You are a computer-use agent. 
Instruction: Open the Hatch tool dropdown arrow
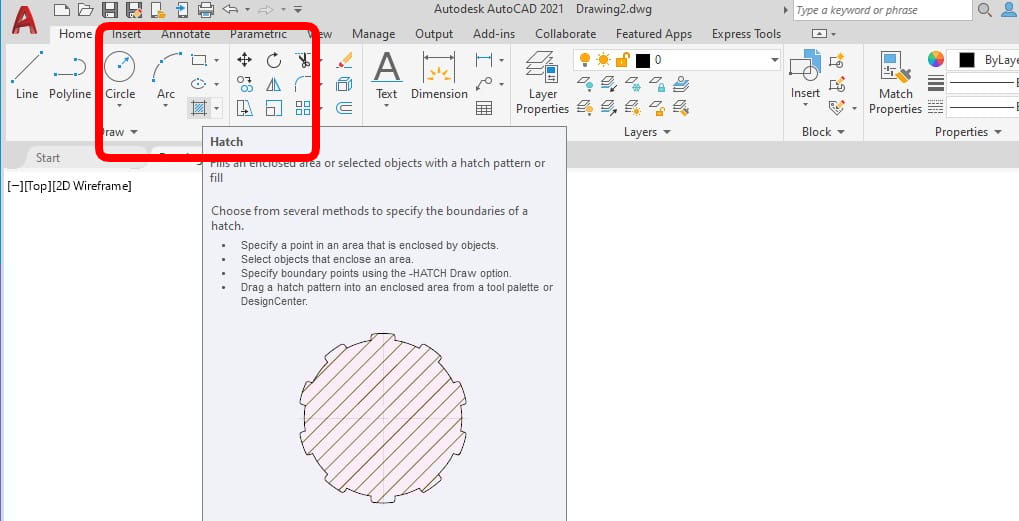point(216,108)
